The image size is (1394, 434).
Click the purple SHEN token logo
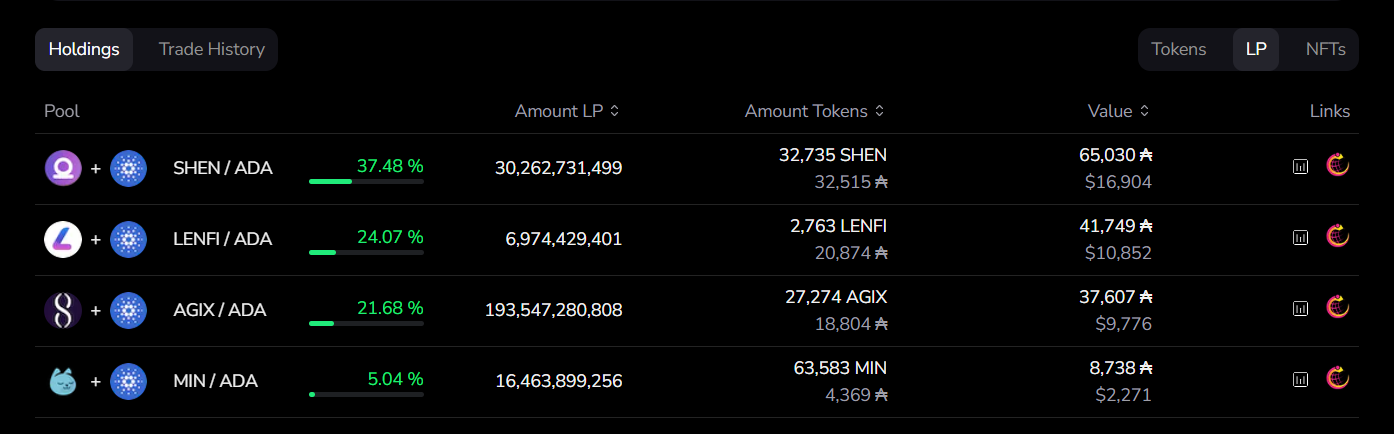pos(63,168)
